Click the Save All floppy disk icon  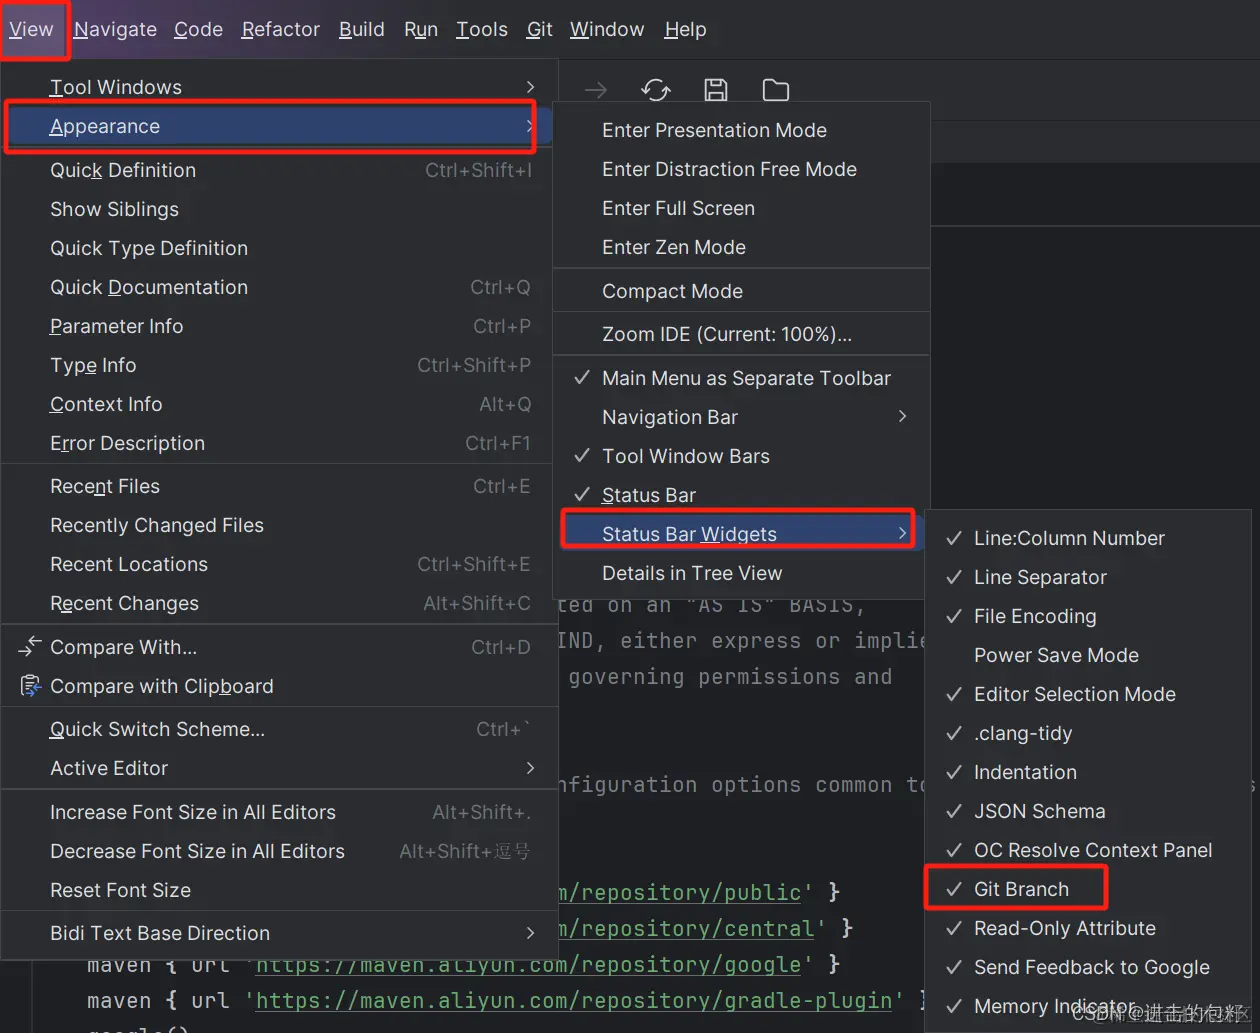tap(716, 91)
